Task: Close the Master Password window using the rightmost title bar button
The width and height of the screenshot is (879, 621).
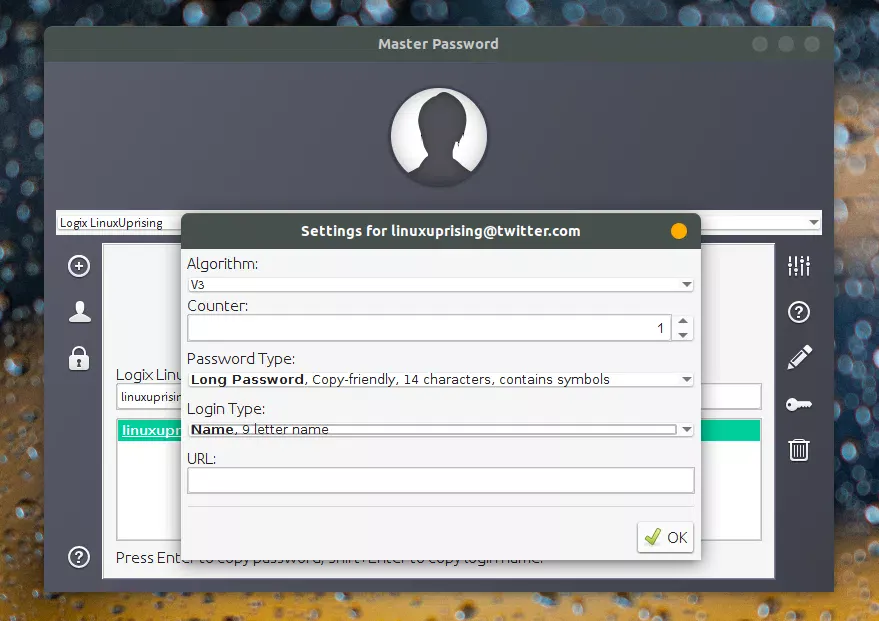Action: point(812,44)
